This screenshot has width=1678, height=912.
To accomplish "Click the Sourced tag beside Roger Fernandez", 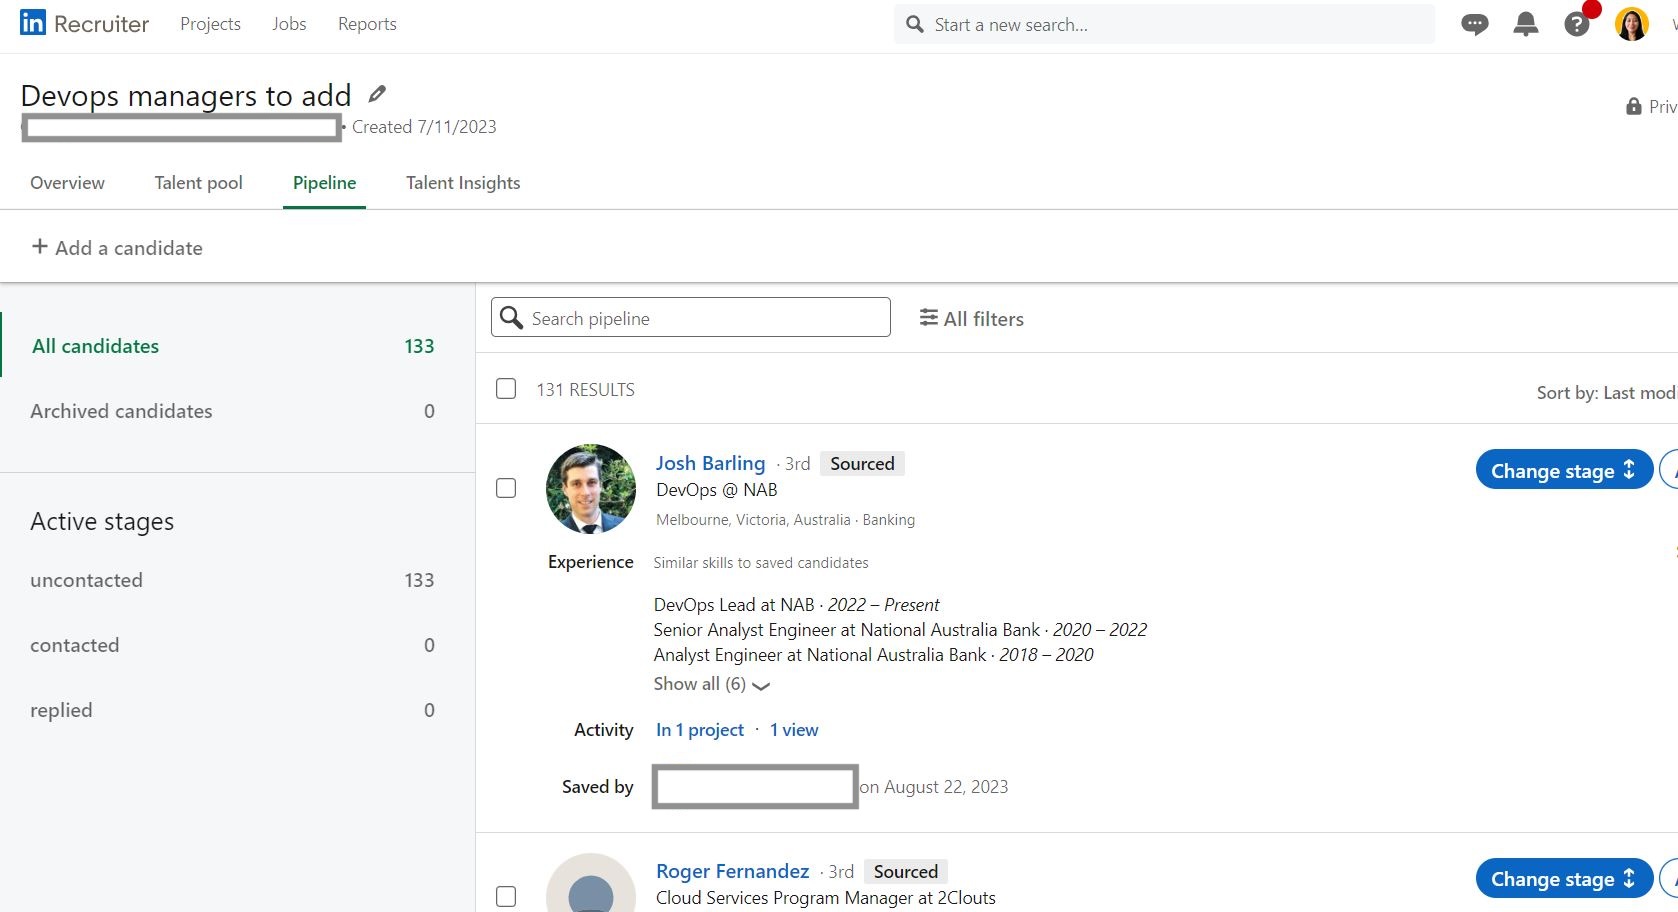I will click(x=906, y=871).
